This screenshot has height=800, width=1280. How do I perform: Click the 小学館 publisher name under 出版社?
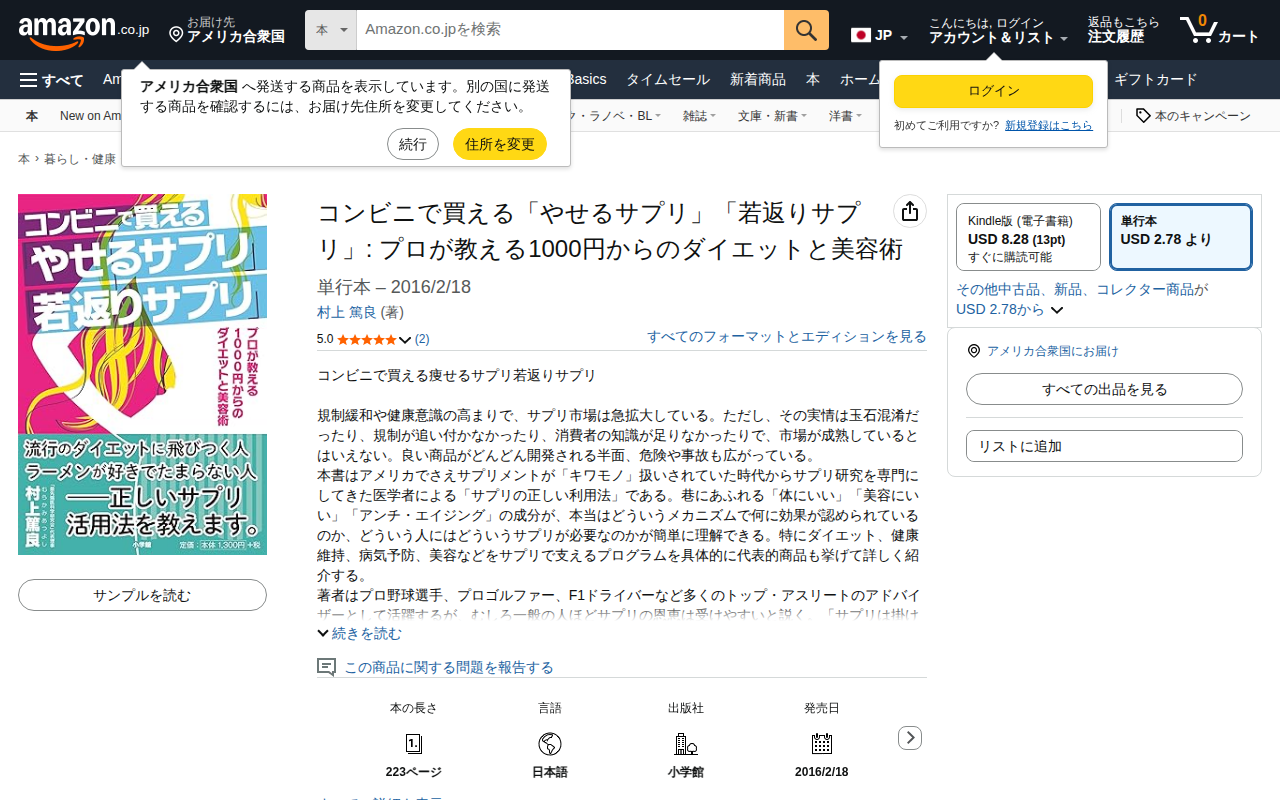(x=686, y=772)
